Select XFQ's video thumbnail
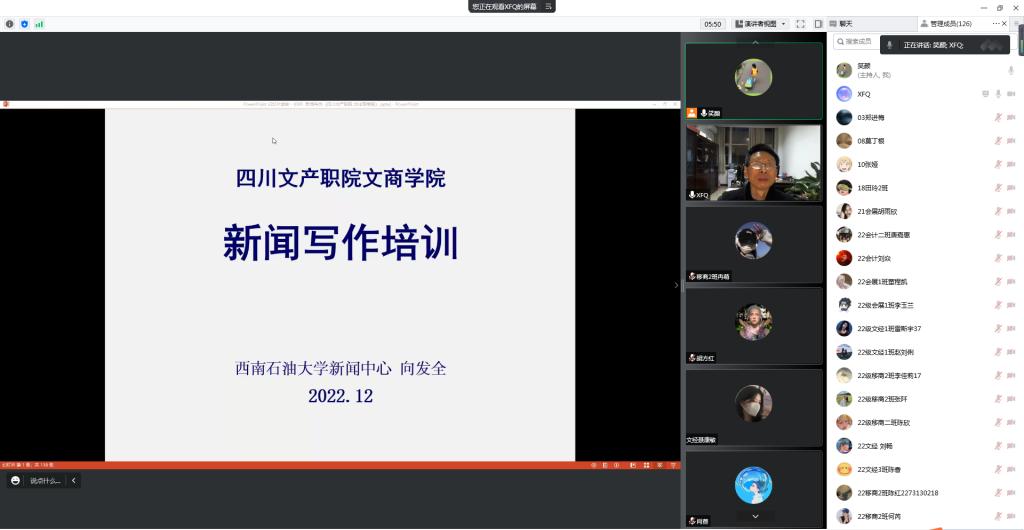Viewport: 1024px width, 530px height. [753, 163]
